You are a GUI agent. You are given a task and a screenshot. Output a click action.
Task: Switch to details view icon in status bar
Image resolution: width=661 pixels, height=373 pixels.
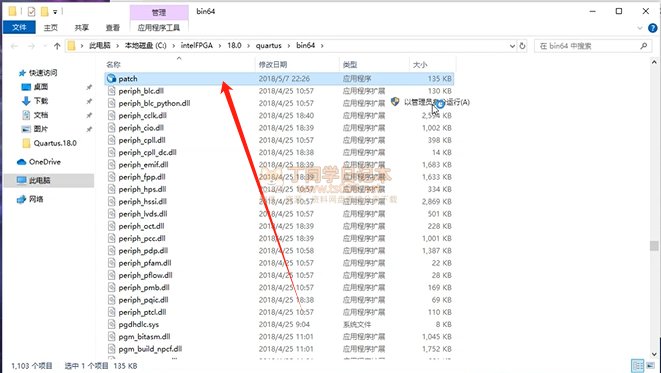point(637,365)
